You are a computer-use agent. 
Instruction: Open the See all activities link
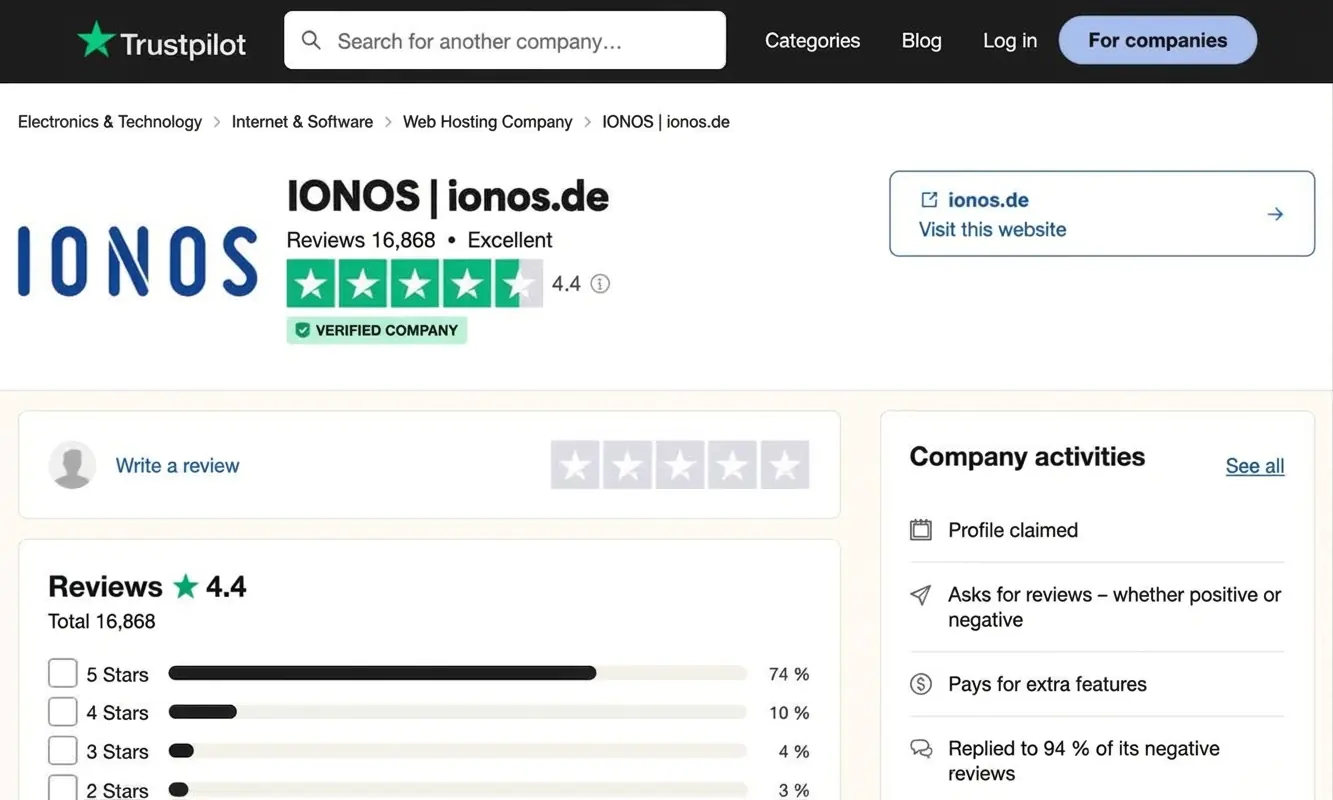(x=1255, y=466)
